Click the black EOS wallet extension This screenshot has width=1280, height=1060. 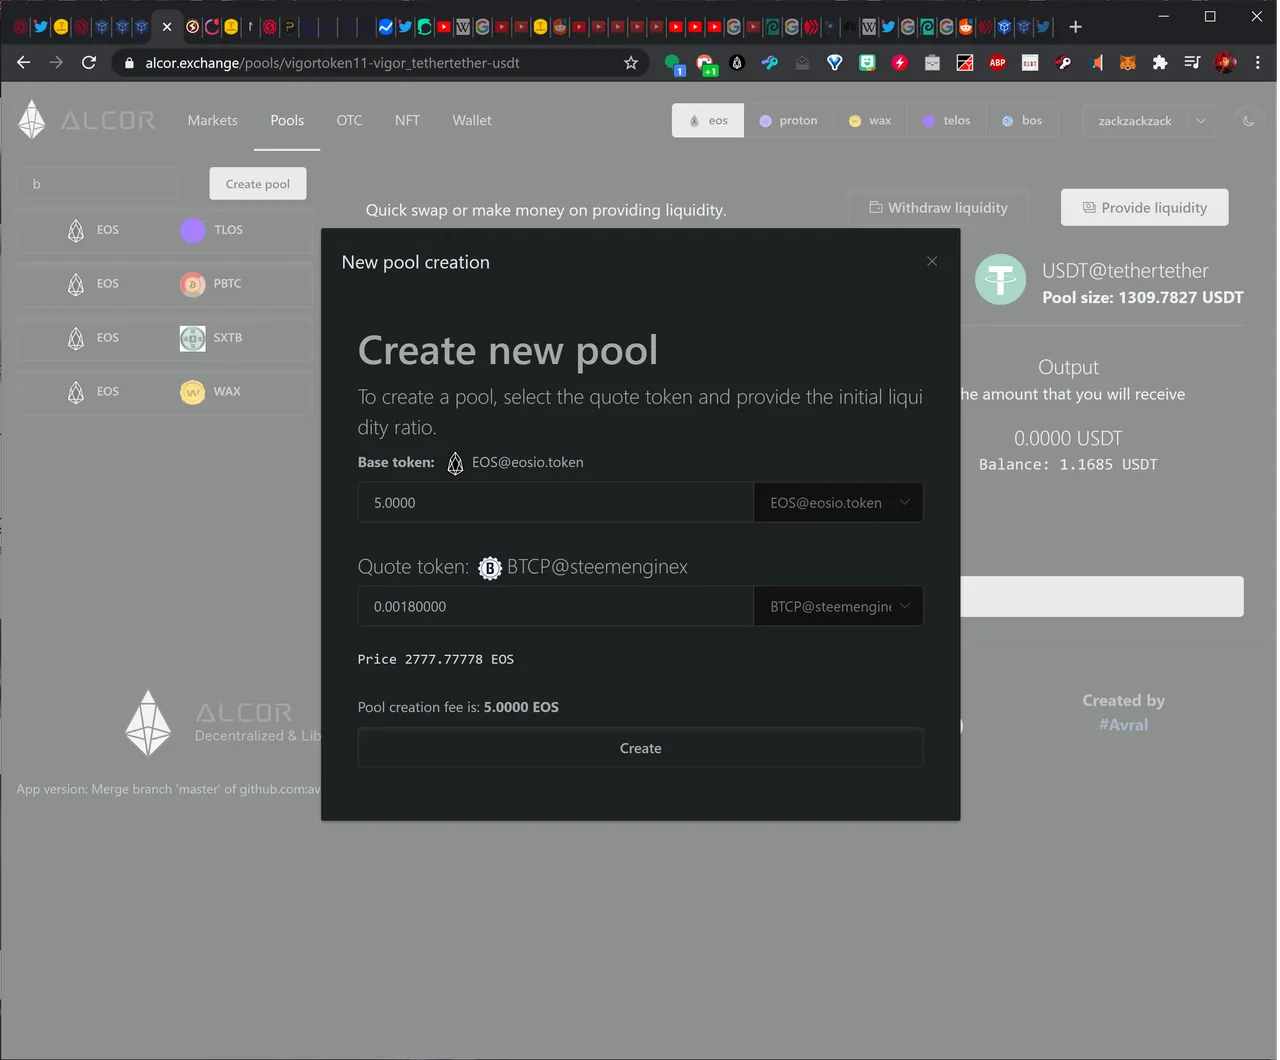pos(737,63)
